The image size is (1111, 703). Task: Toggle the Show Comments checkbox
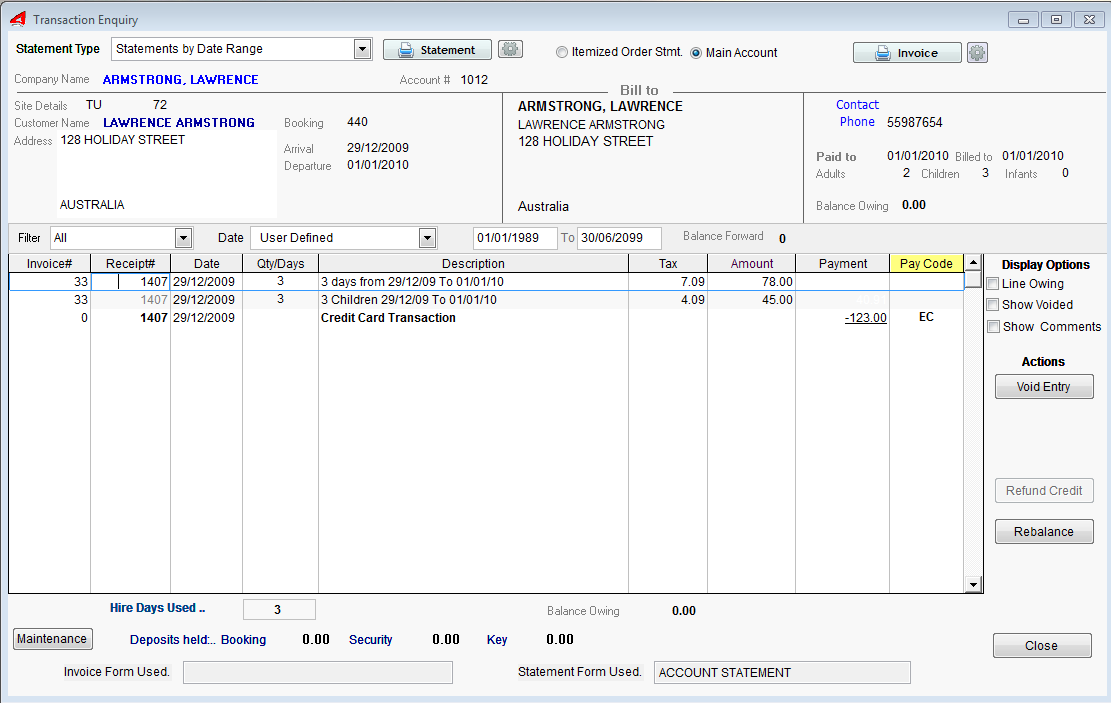[993, 327]
